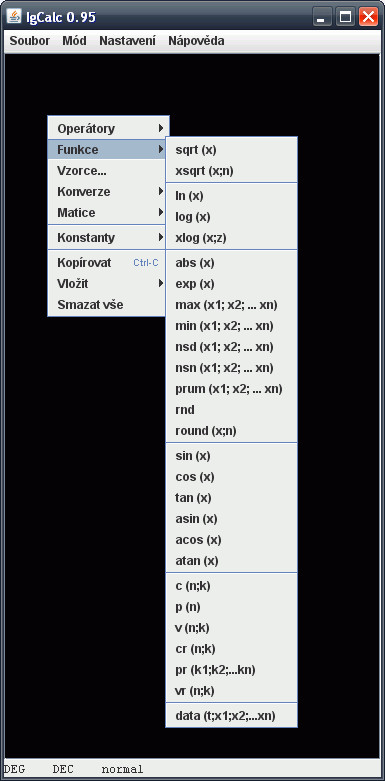Insert the atan (x) function
This screenshot has height=781, width=385.
click(x=232, y=560)
